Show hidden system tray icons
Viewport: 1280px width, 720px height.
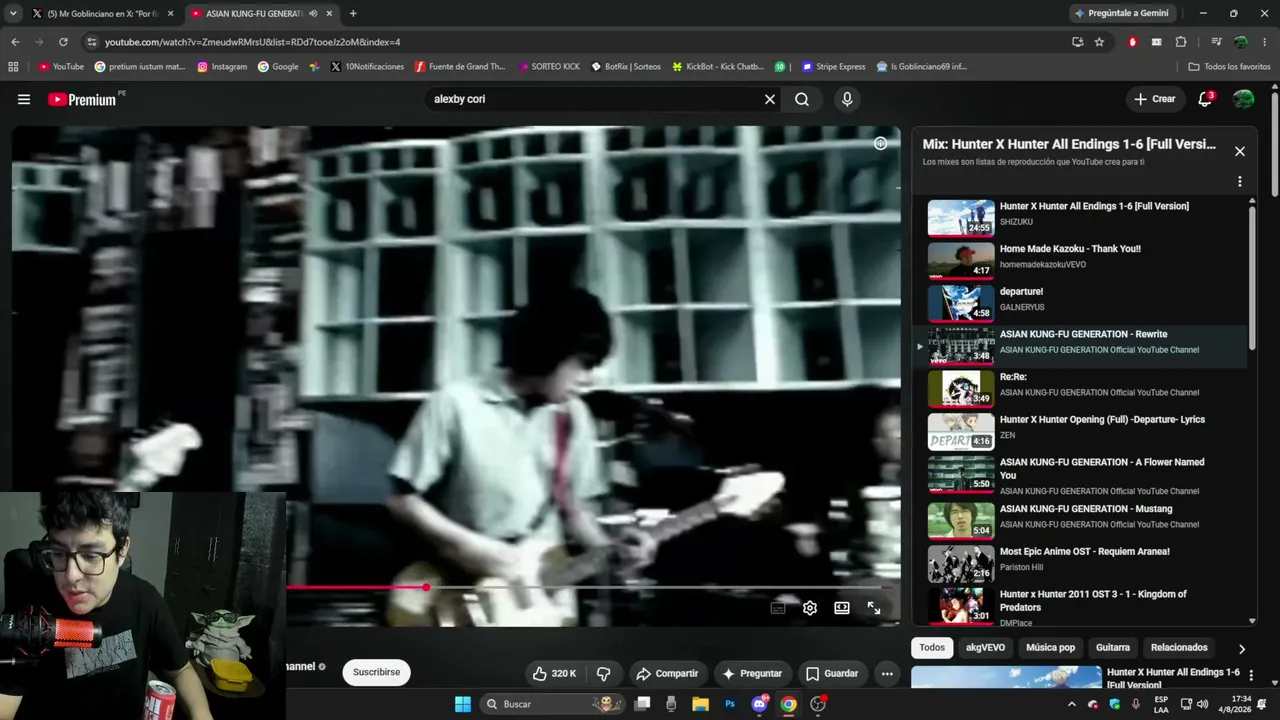[x=1072, y=704]
